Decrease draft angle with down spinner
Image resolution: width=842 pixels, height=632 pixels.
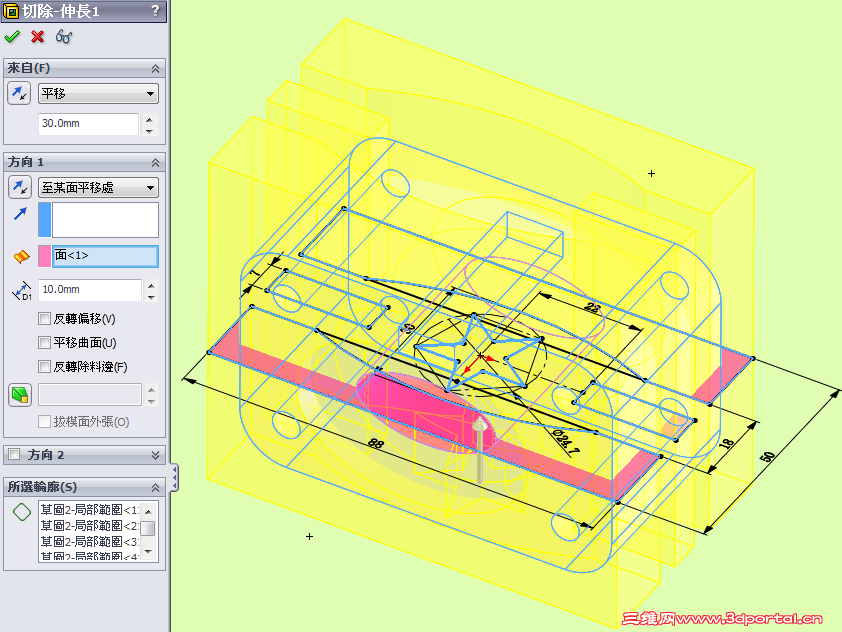pyautogui.click(x=151, y=401)
